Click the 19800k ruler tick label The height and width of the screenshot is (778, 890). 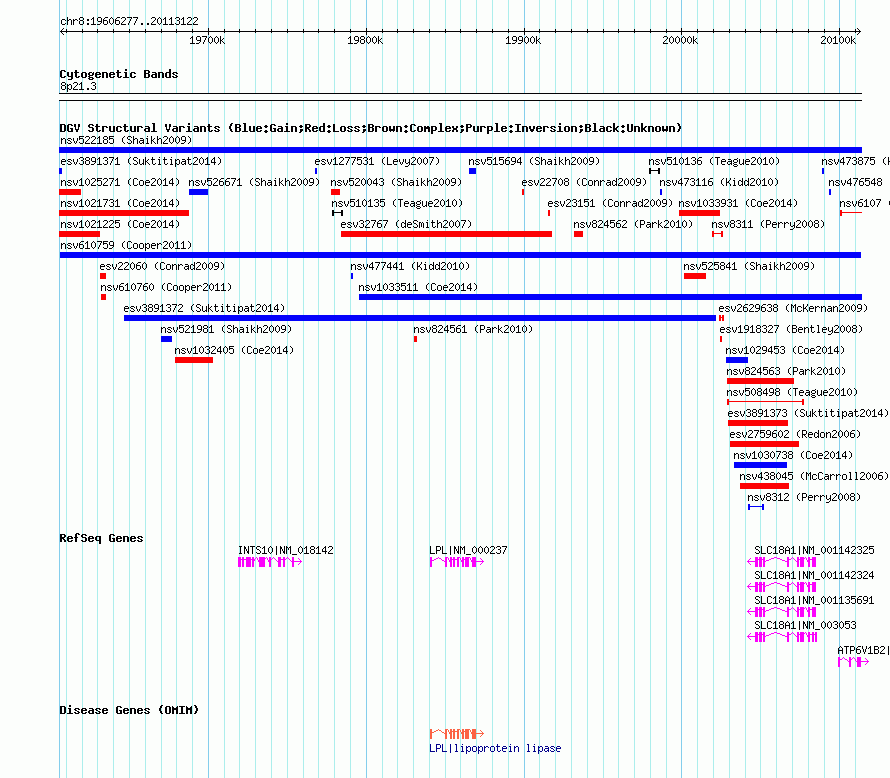pos(365,40)
